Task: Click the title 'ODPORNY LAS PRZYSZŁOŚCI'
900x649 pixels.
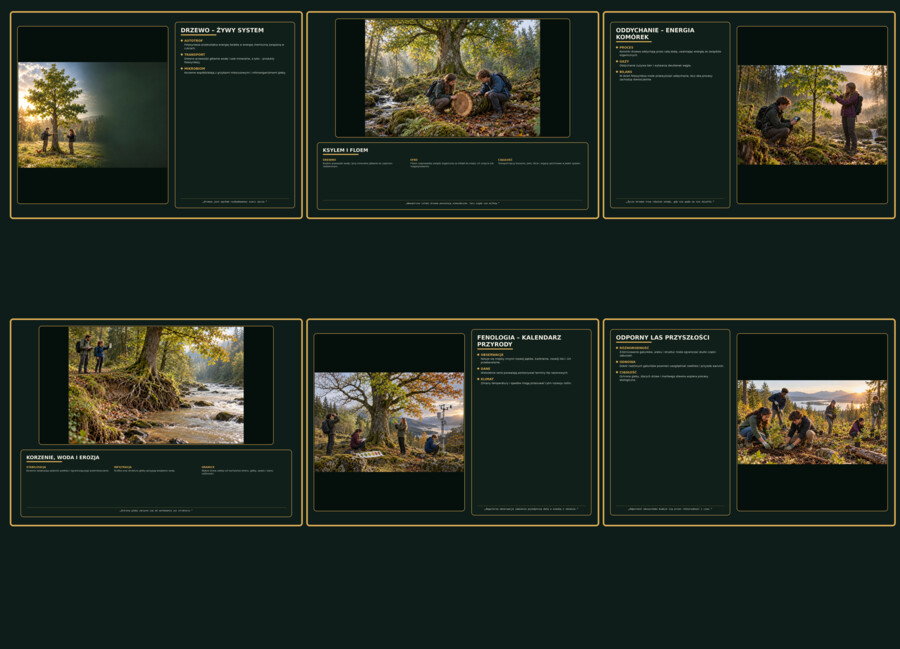Action: click(x=662, y=337)
